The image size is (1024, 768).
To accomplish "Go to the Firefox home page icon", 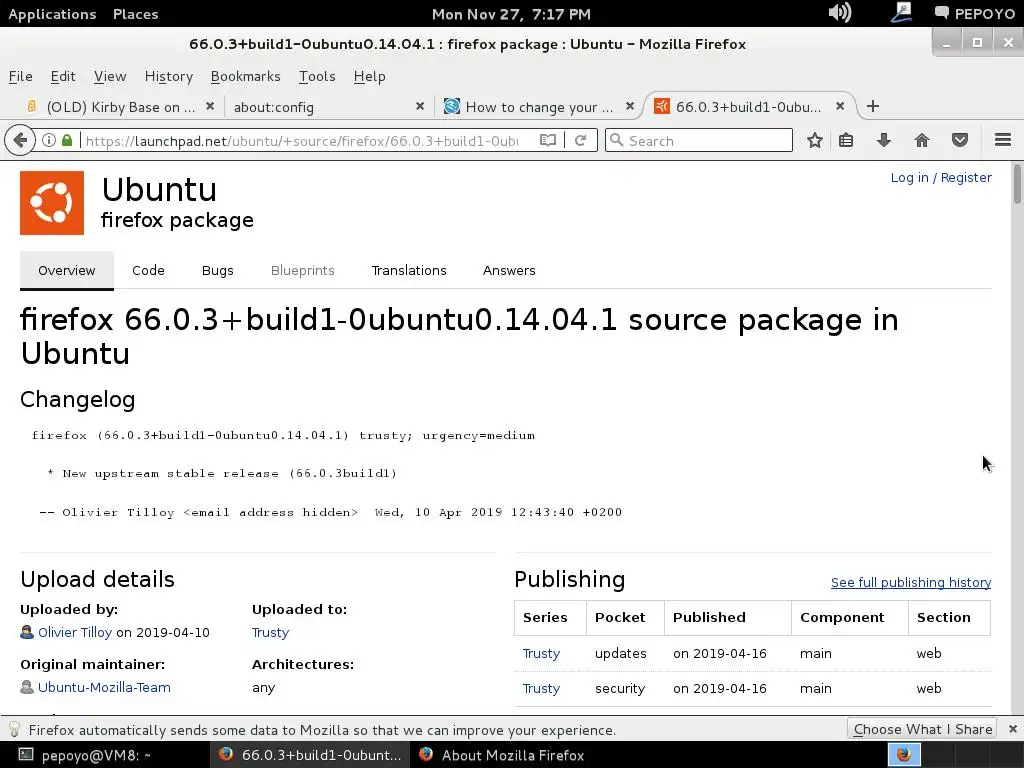I will click(x=921, y=140).
